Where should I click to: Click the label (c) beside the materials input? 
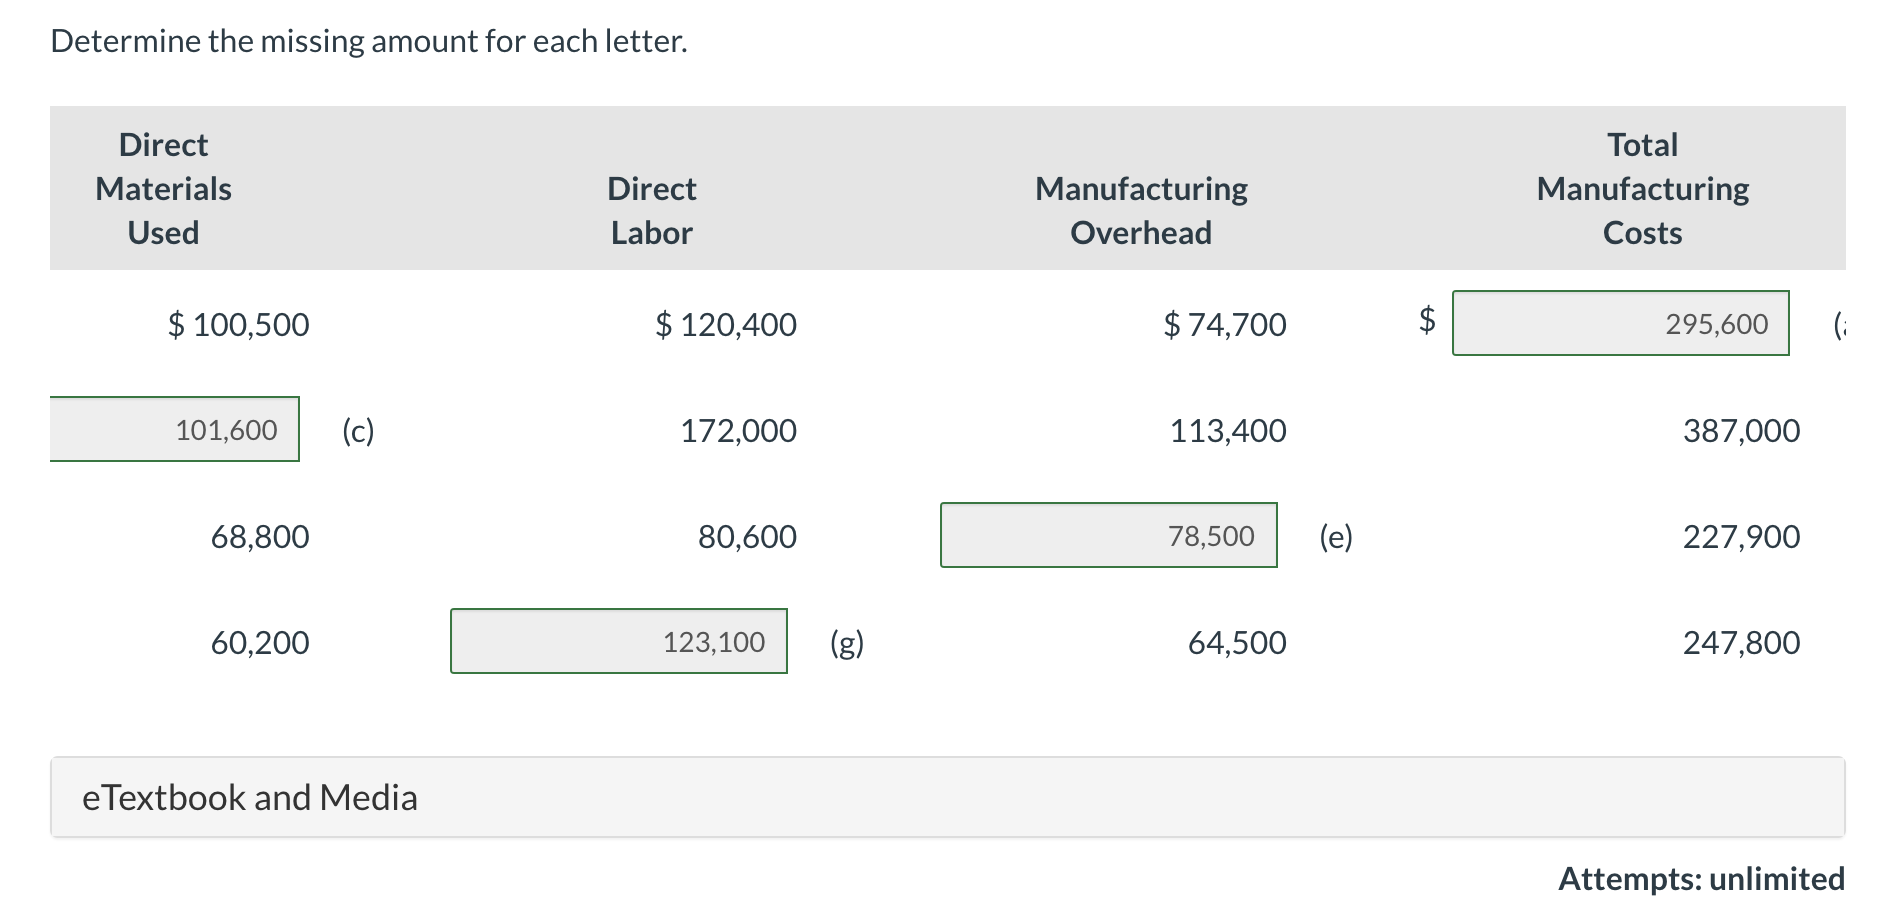[x=357, y=429]
